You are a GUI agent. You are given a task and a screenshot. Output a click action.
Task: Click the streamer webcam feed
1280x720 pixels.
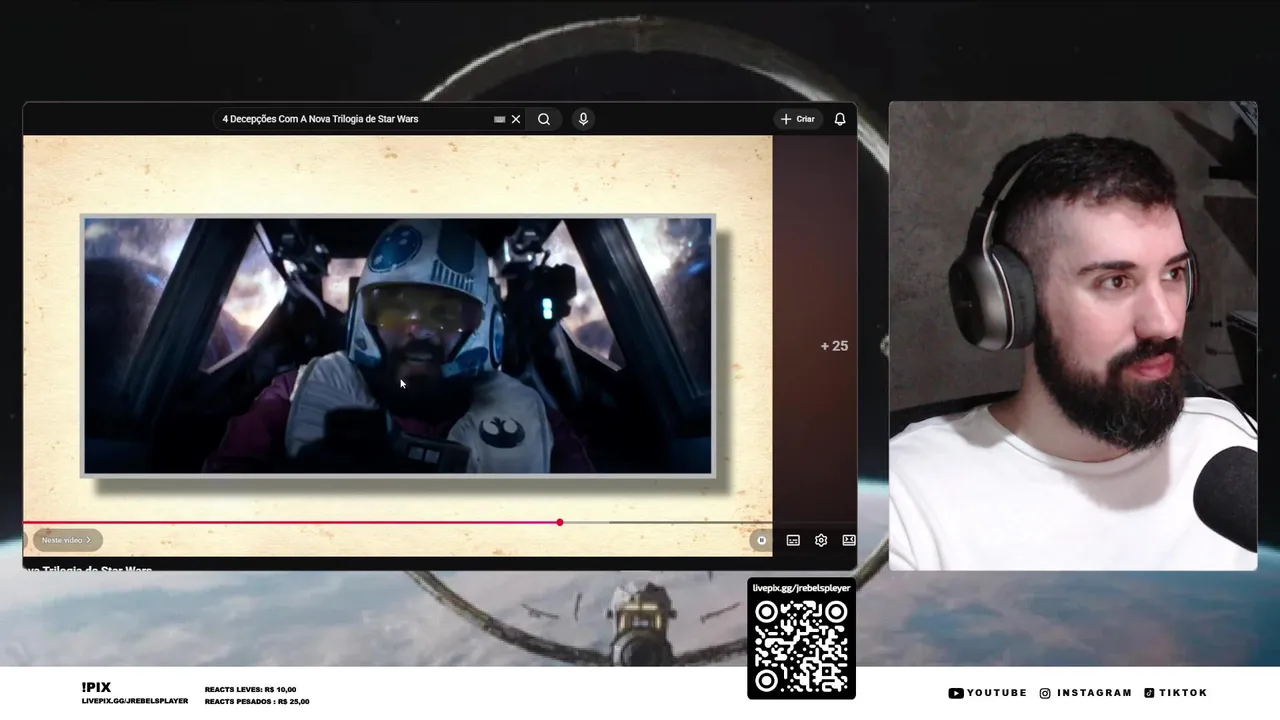pyautogui.click(x=1073, y=336)
